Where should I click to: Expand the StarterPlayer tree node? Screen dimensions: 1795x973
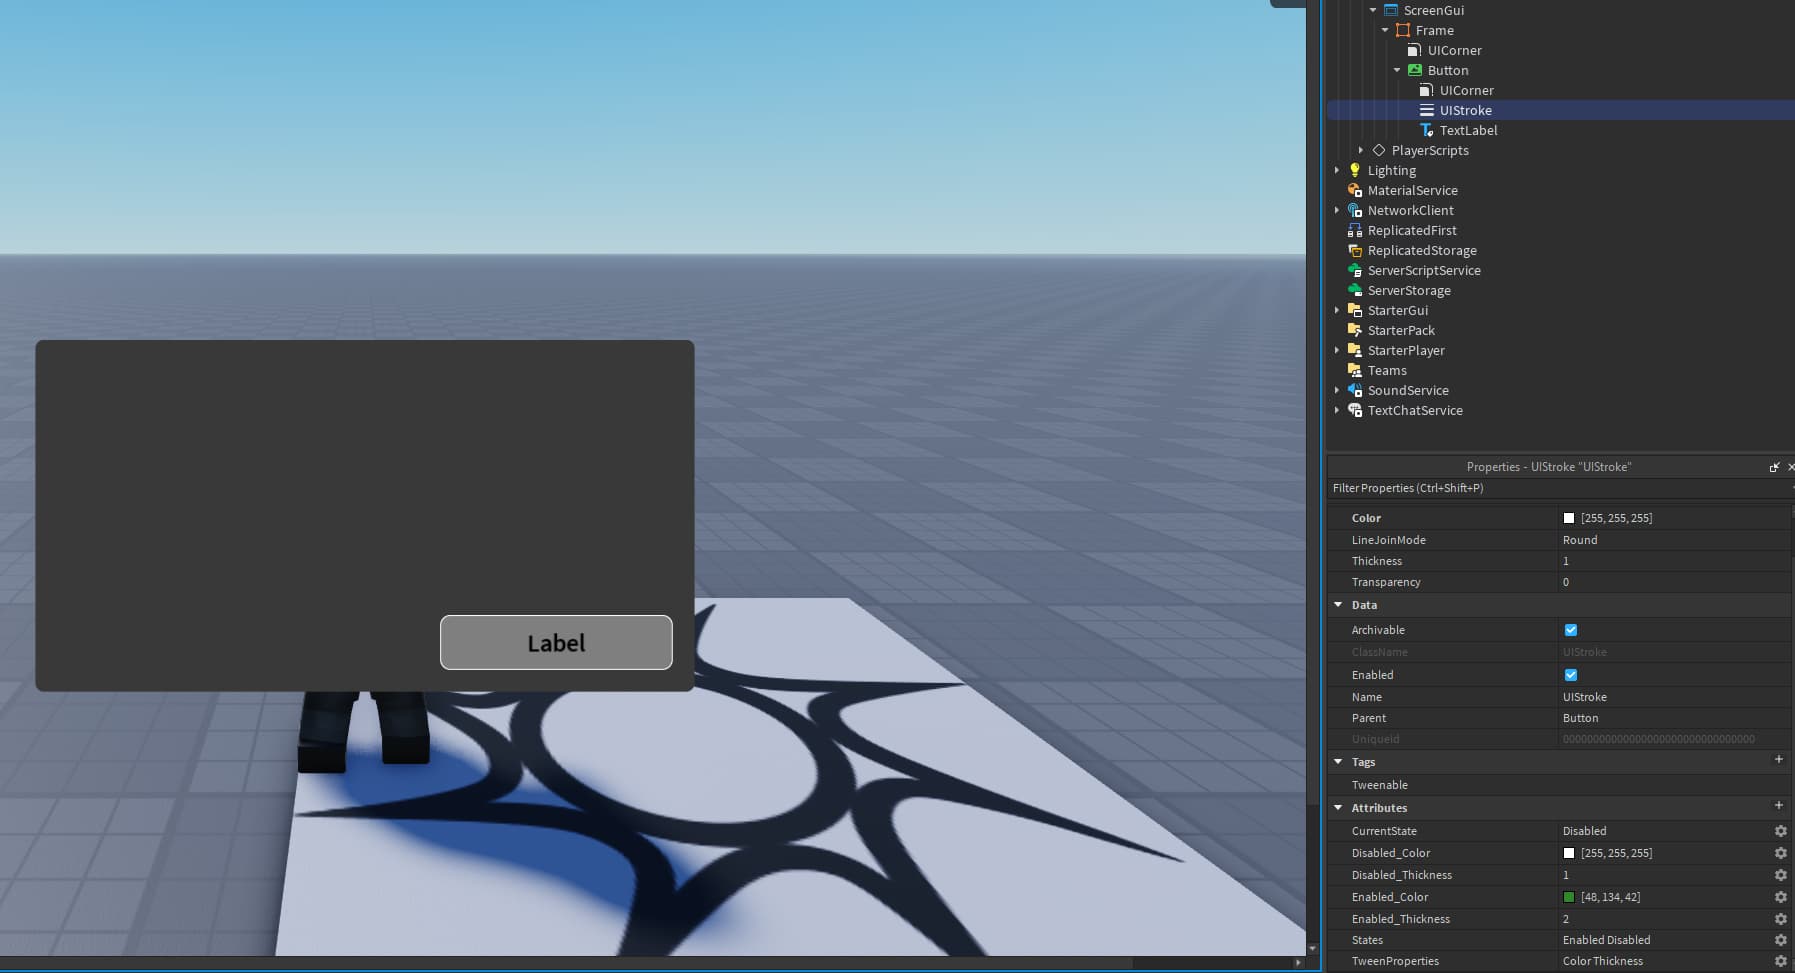pos(1340,350)
